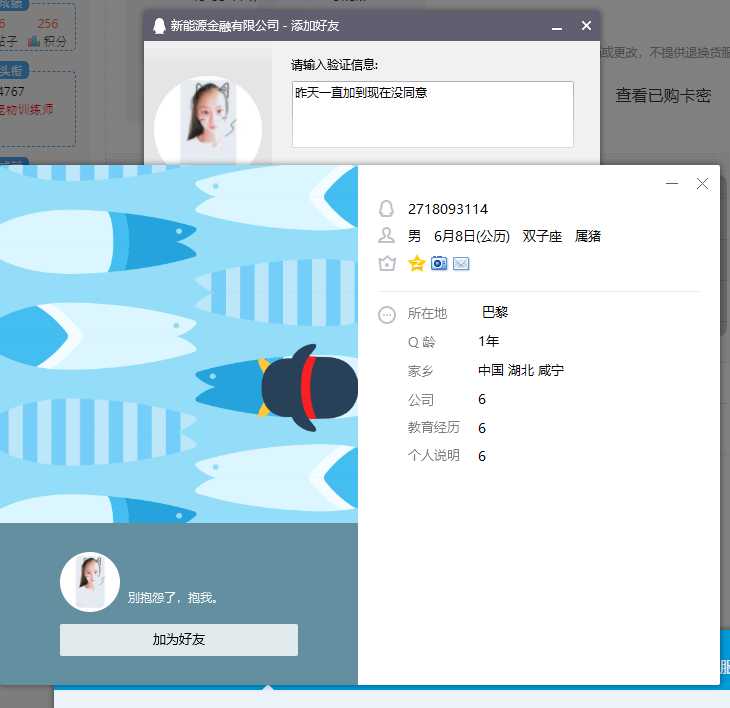Click the zodiac text 双子座

[x=542, y=236]
